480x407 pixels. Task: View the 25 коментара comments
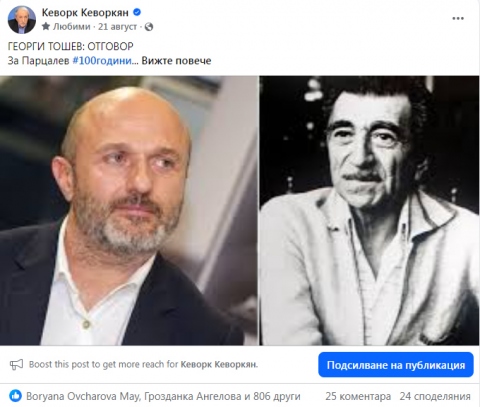point(358,396)
